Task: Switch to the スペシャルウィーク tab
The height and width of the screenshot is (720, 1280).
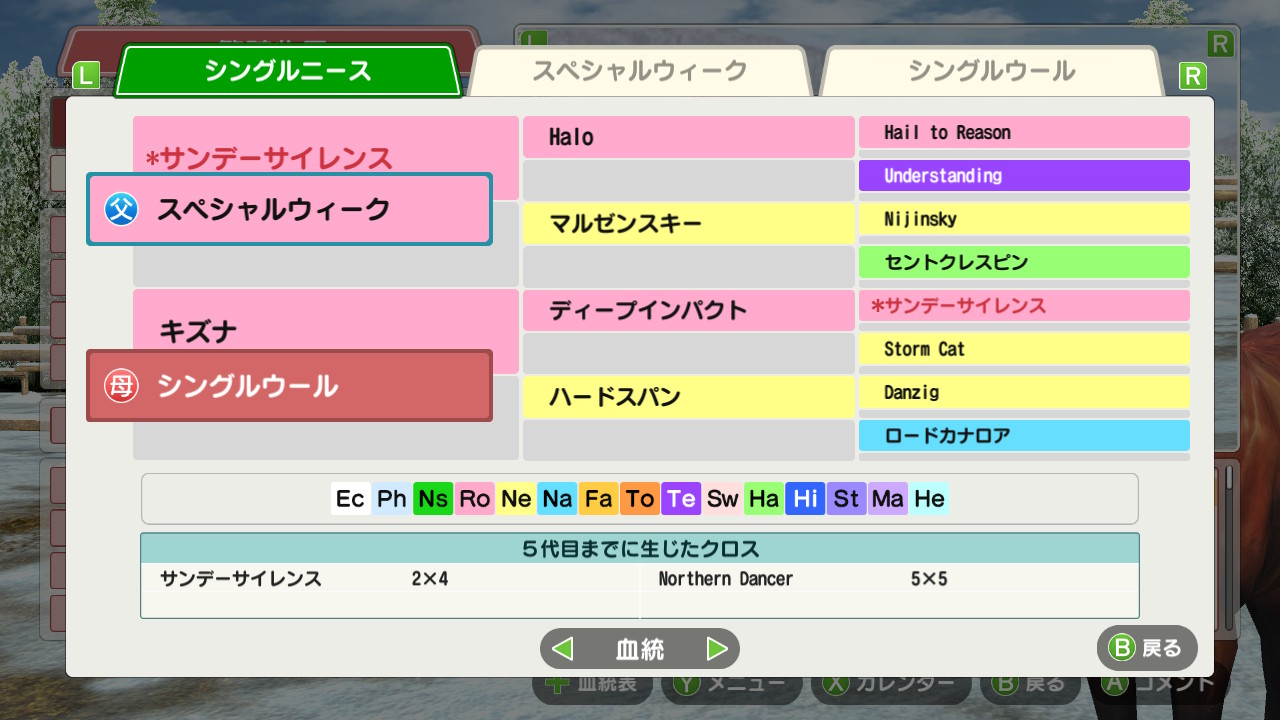Action: 640,71
